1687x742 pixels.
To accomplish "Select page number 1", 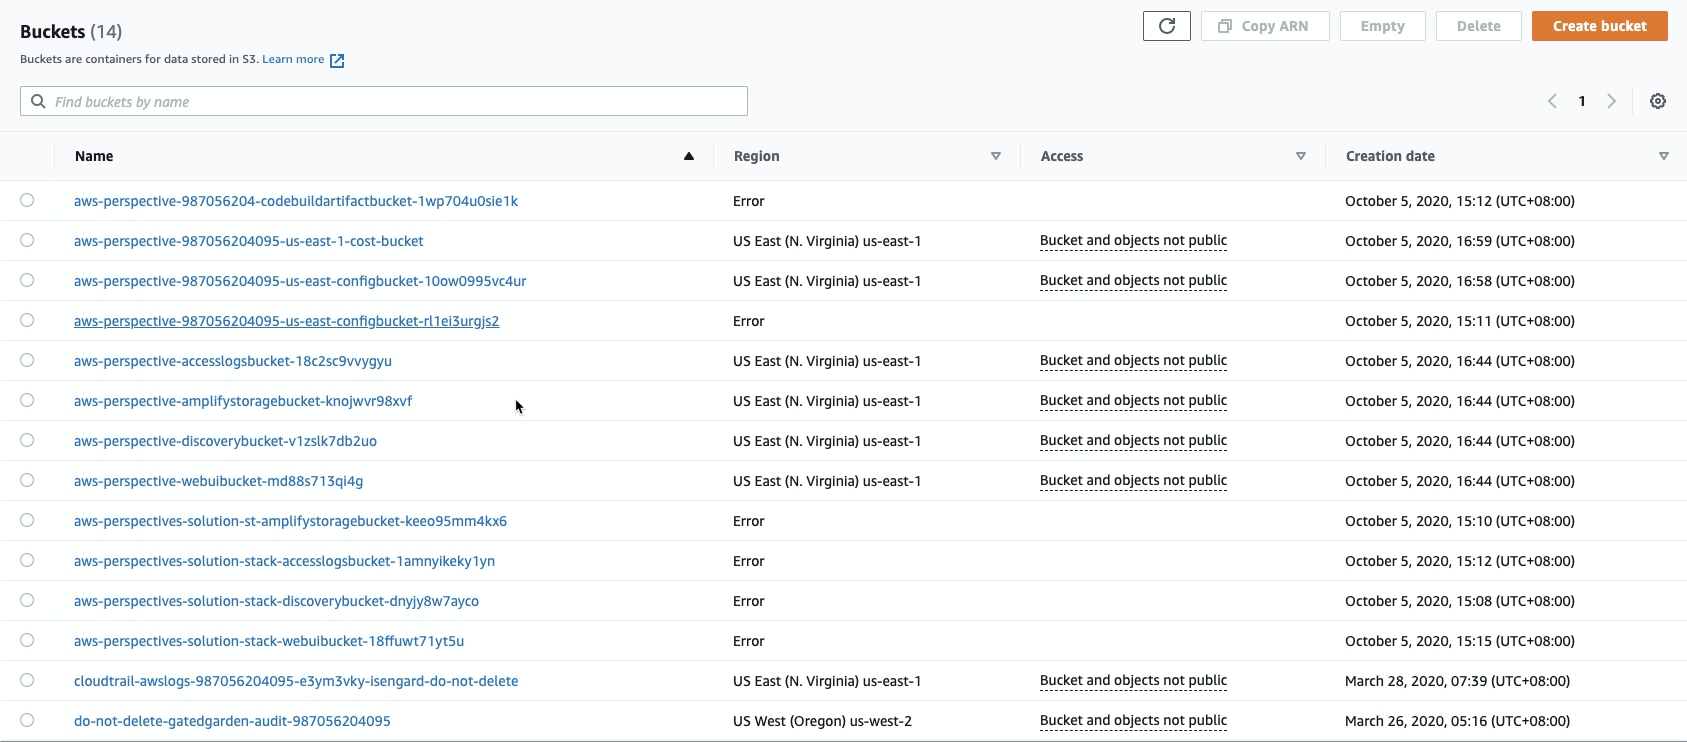I will tap(1582, 101).
